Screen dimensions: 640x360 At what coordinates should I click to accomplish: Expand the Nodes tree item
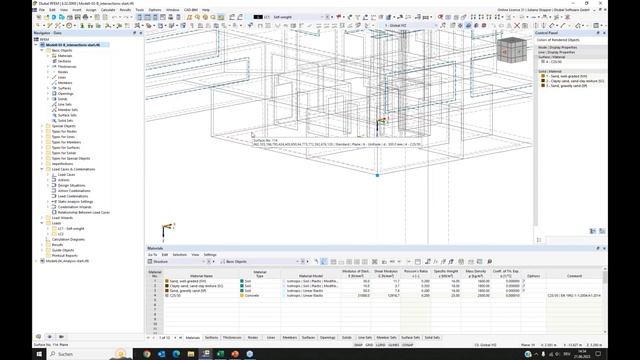(x=48, y=72)
